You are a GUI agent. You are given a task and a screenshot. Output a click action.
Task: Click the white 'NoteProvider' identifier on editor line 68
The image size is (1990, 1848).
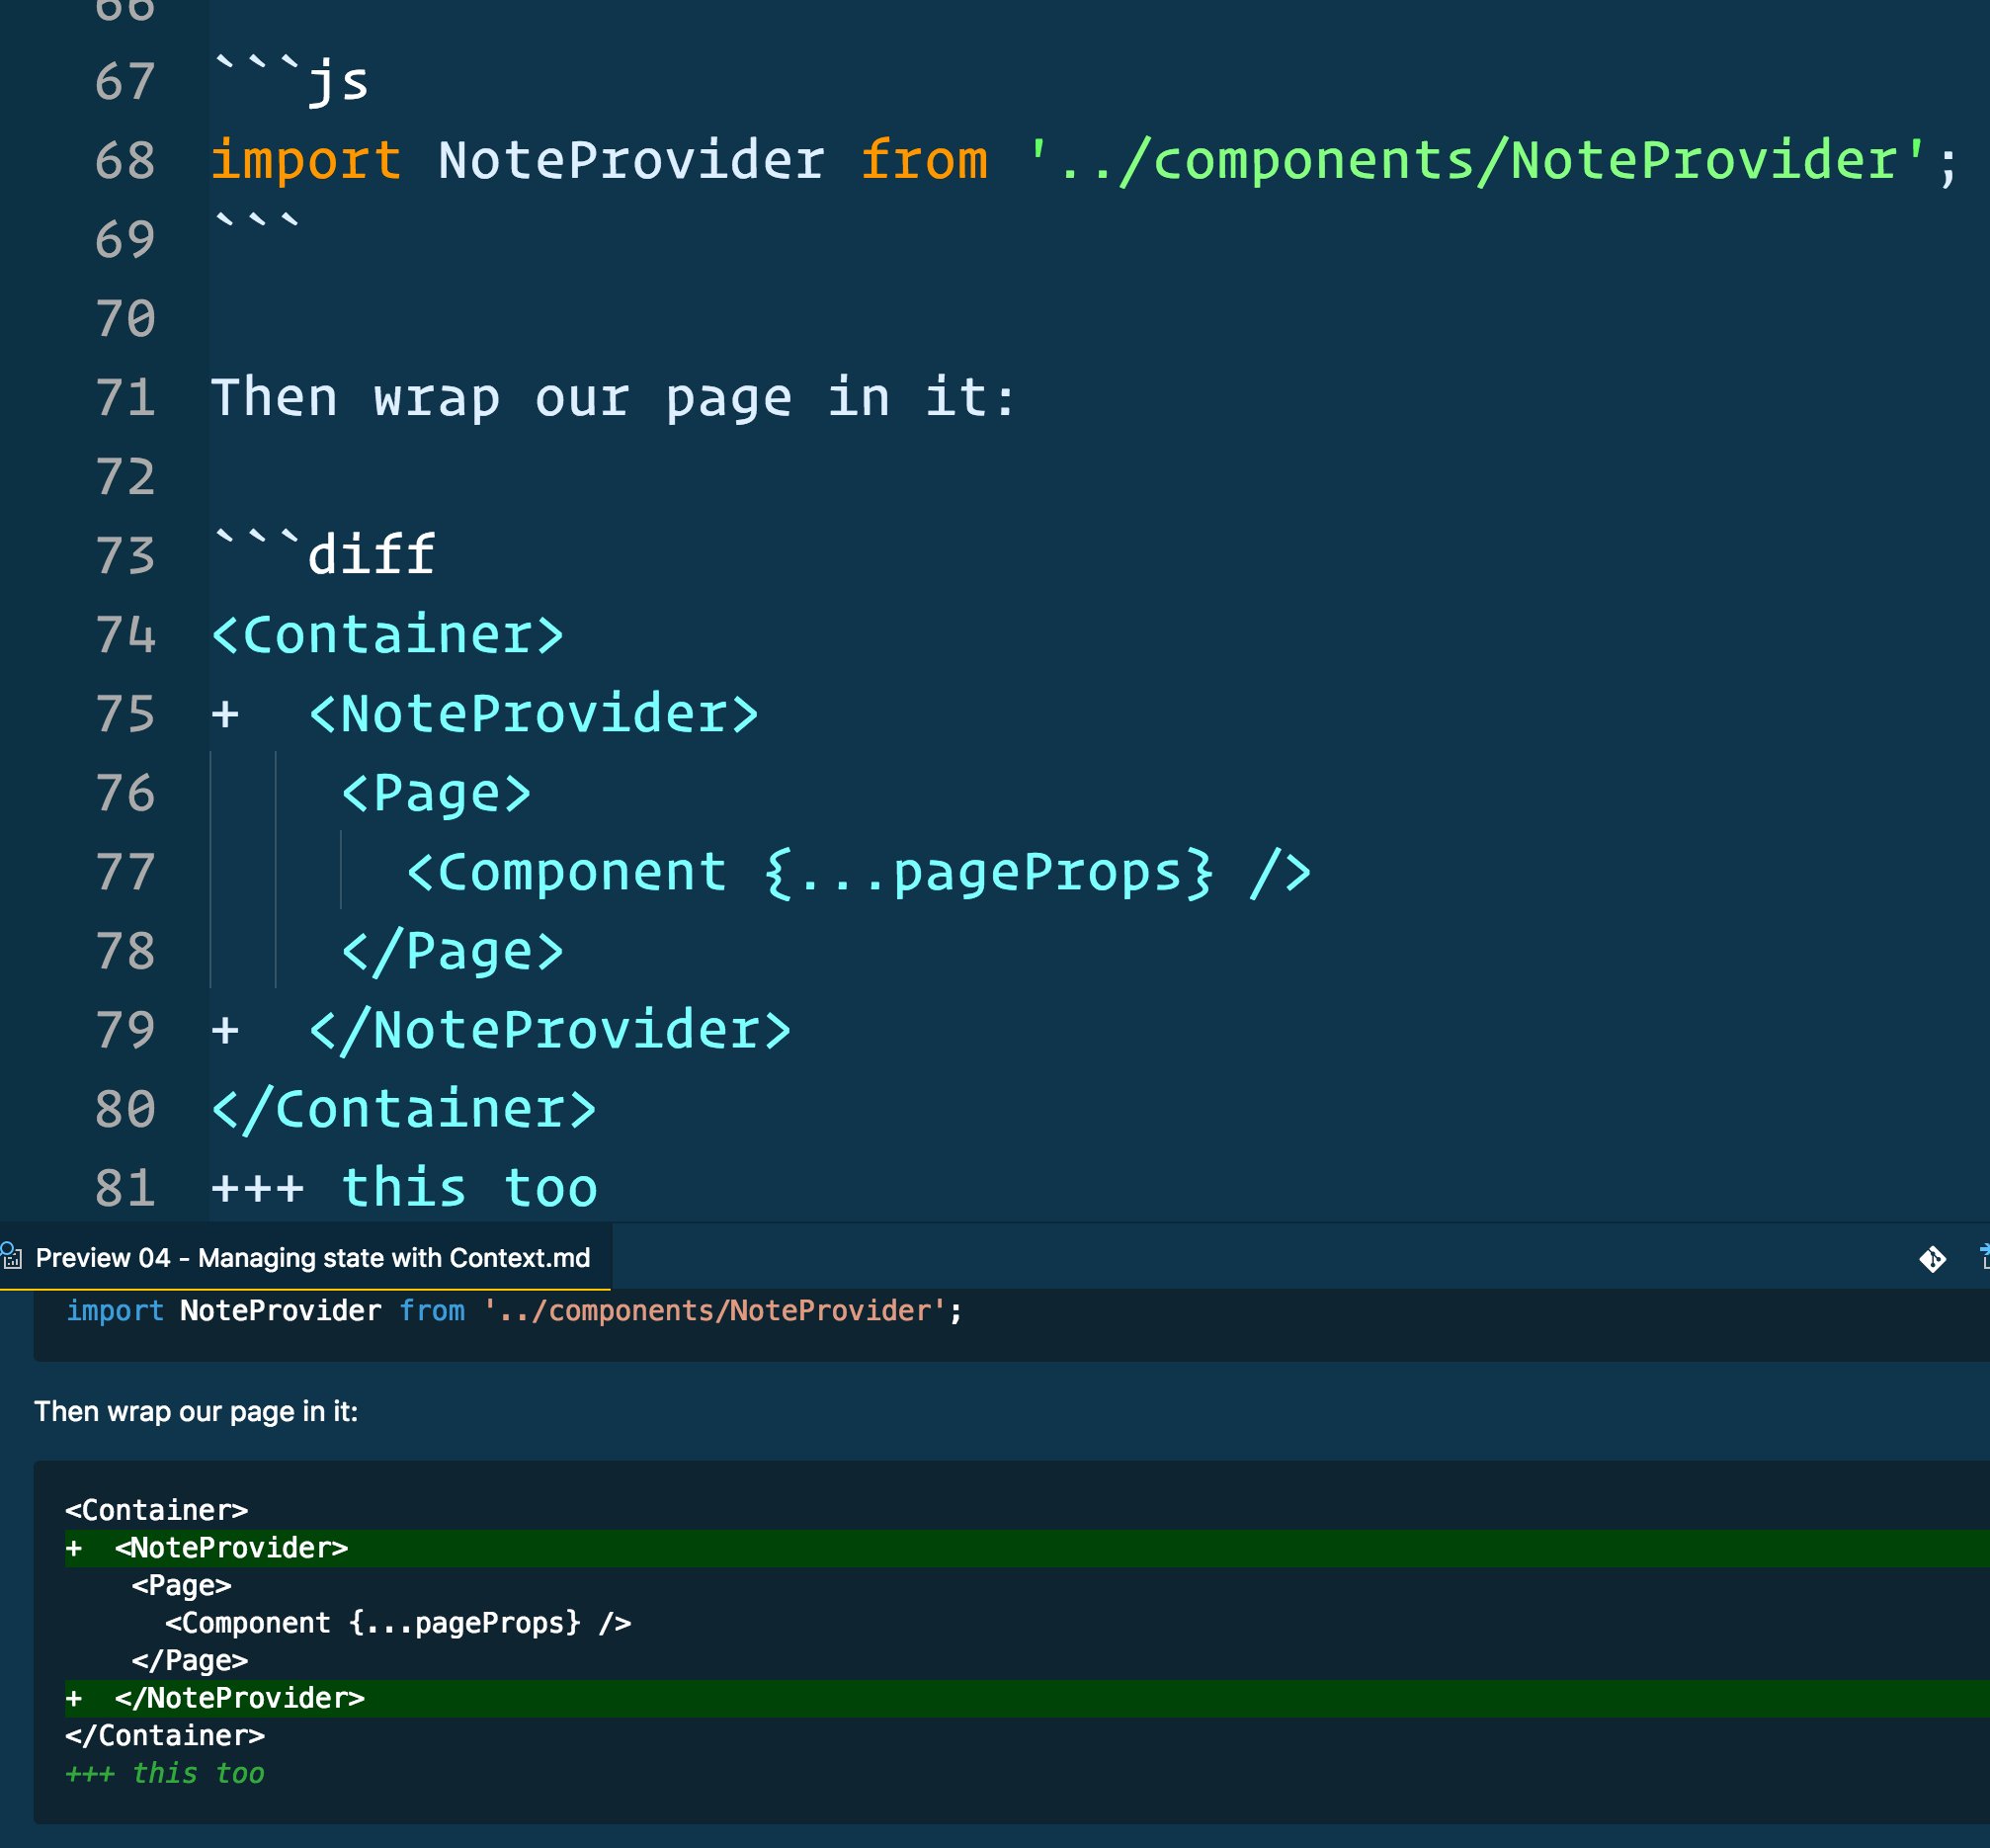pyautogui.click(x=631, y=160)
